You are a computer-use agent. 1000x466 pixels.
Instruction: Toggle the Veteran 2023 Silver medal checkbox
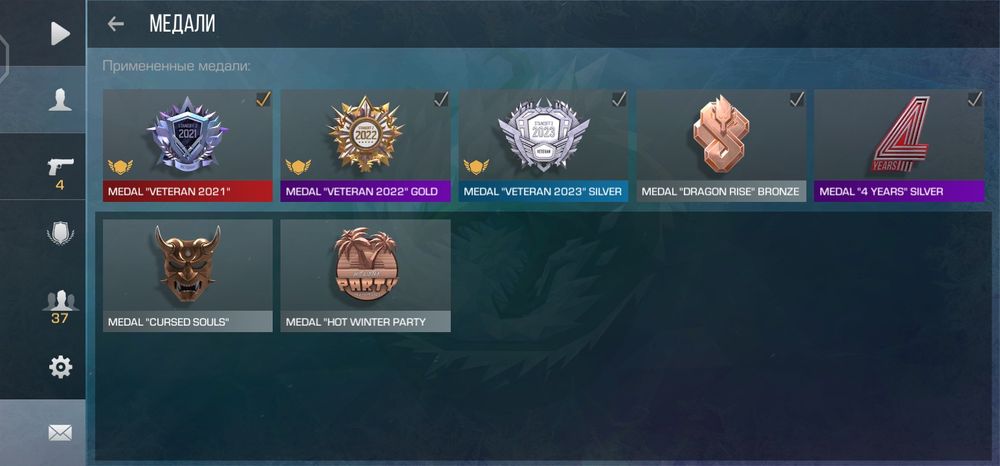(x=619, y=99)
